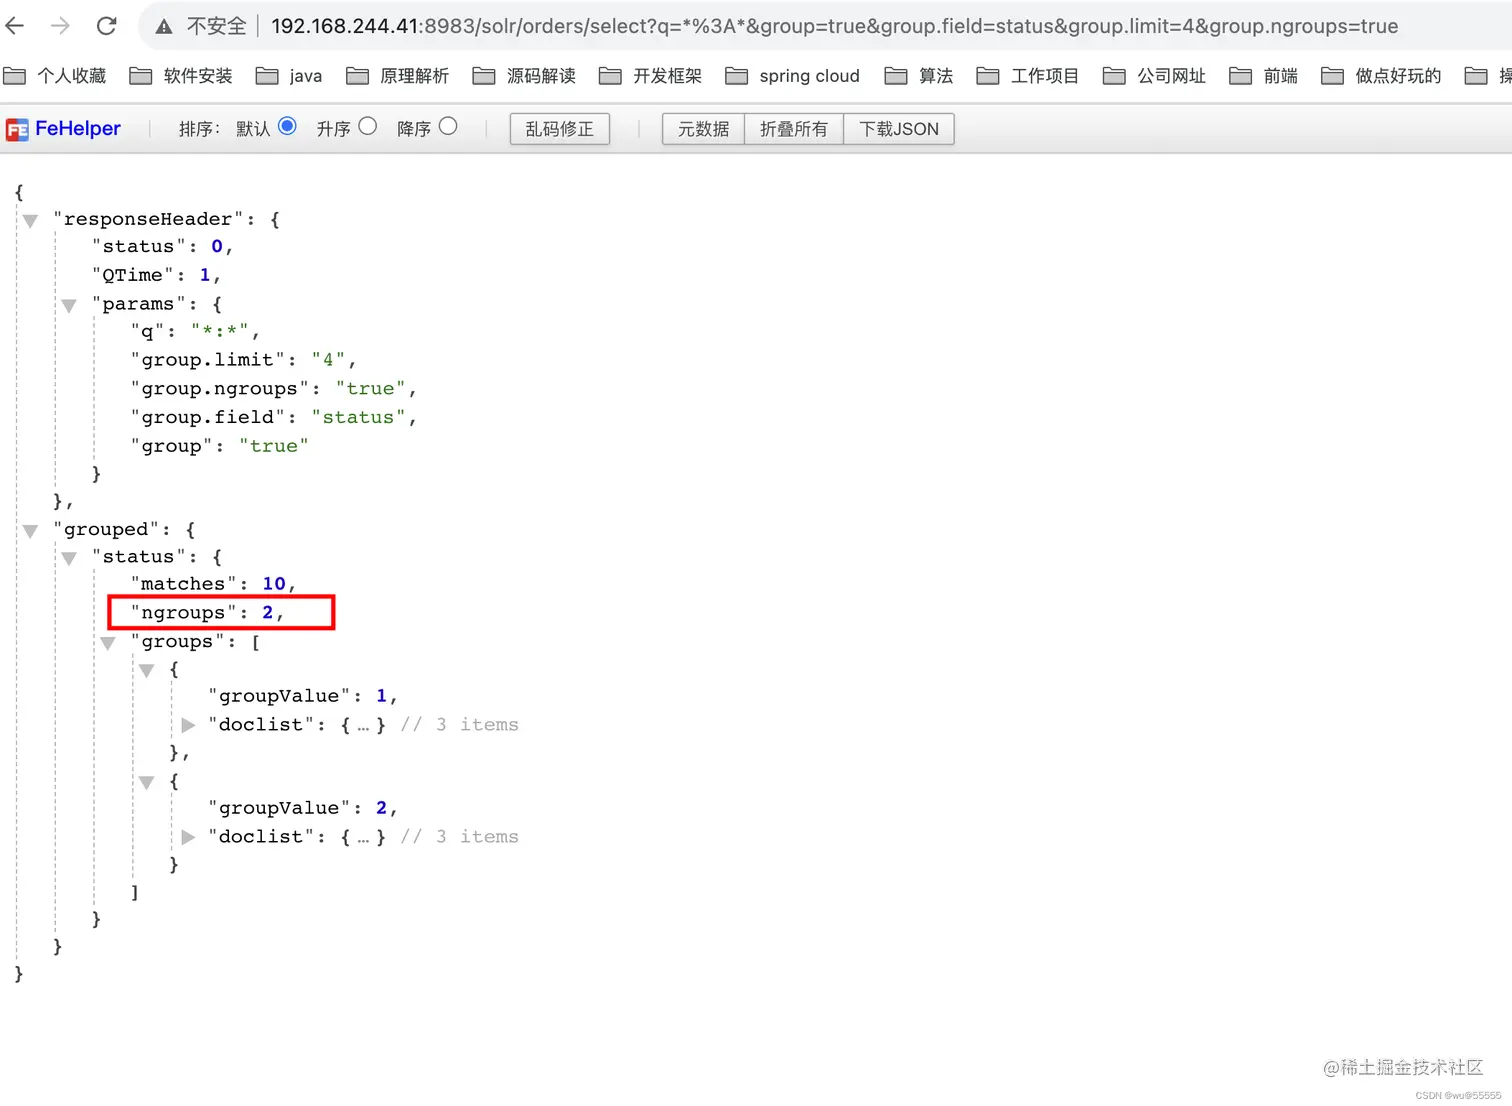Click the "ngroups" key text
This screenshot has height=1106, width=1512.
(184, 613)
